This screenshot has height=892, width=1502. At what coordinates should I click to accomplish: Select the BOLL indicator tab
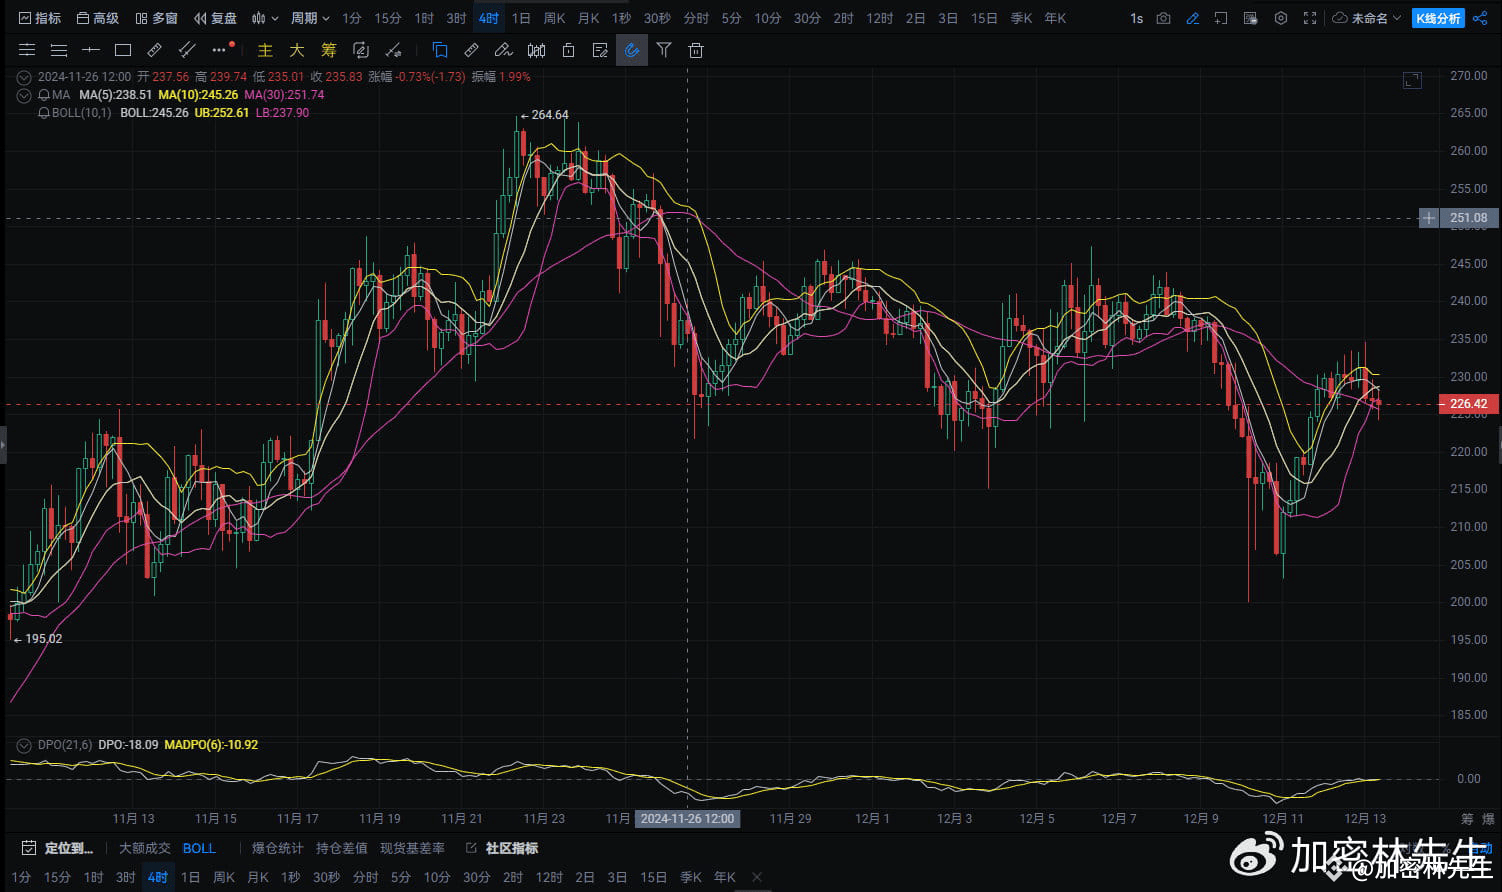(199, 848)
